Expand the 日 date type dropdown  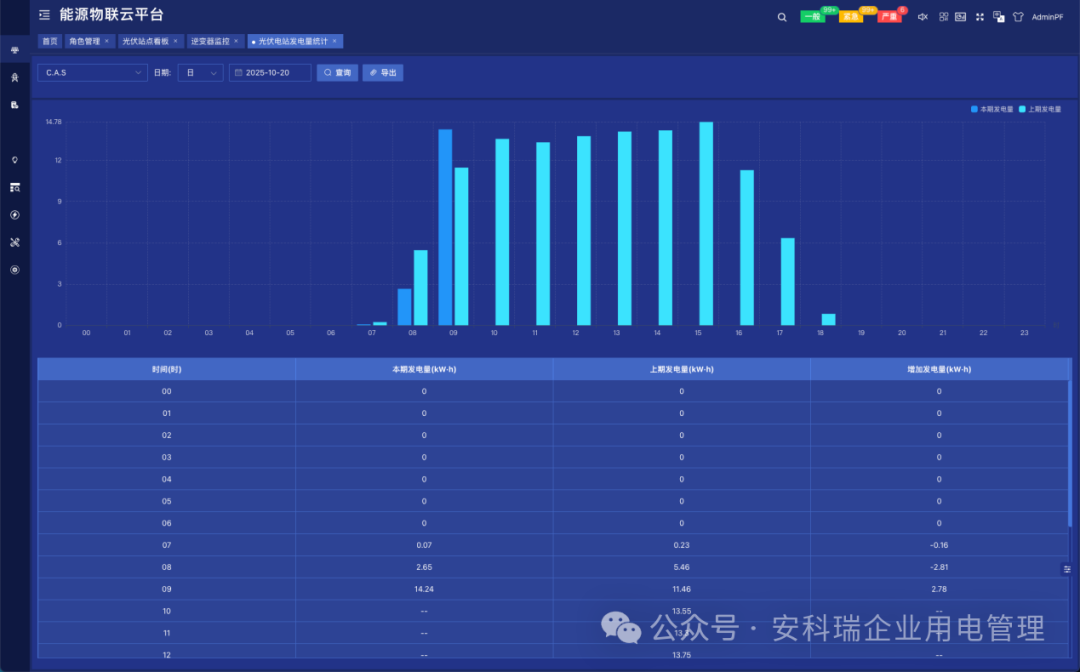pos(200,73)
